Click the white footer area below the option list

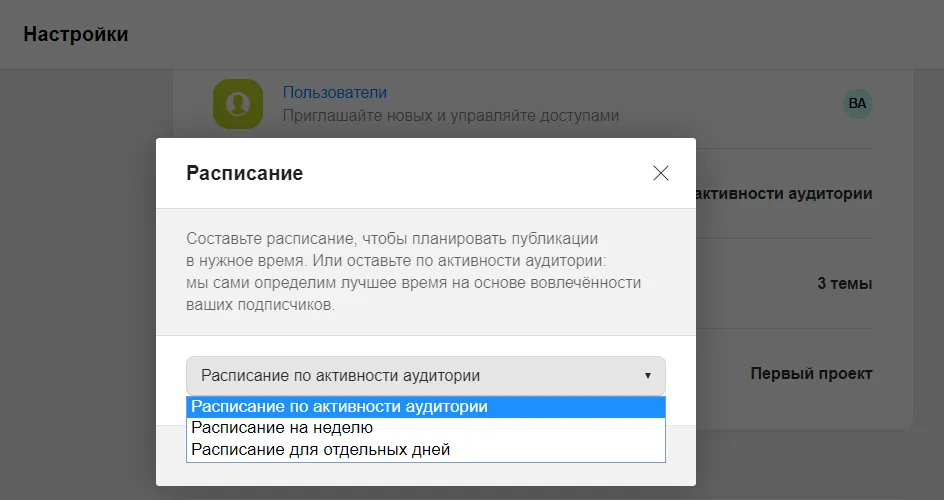[426, 474]
